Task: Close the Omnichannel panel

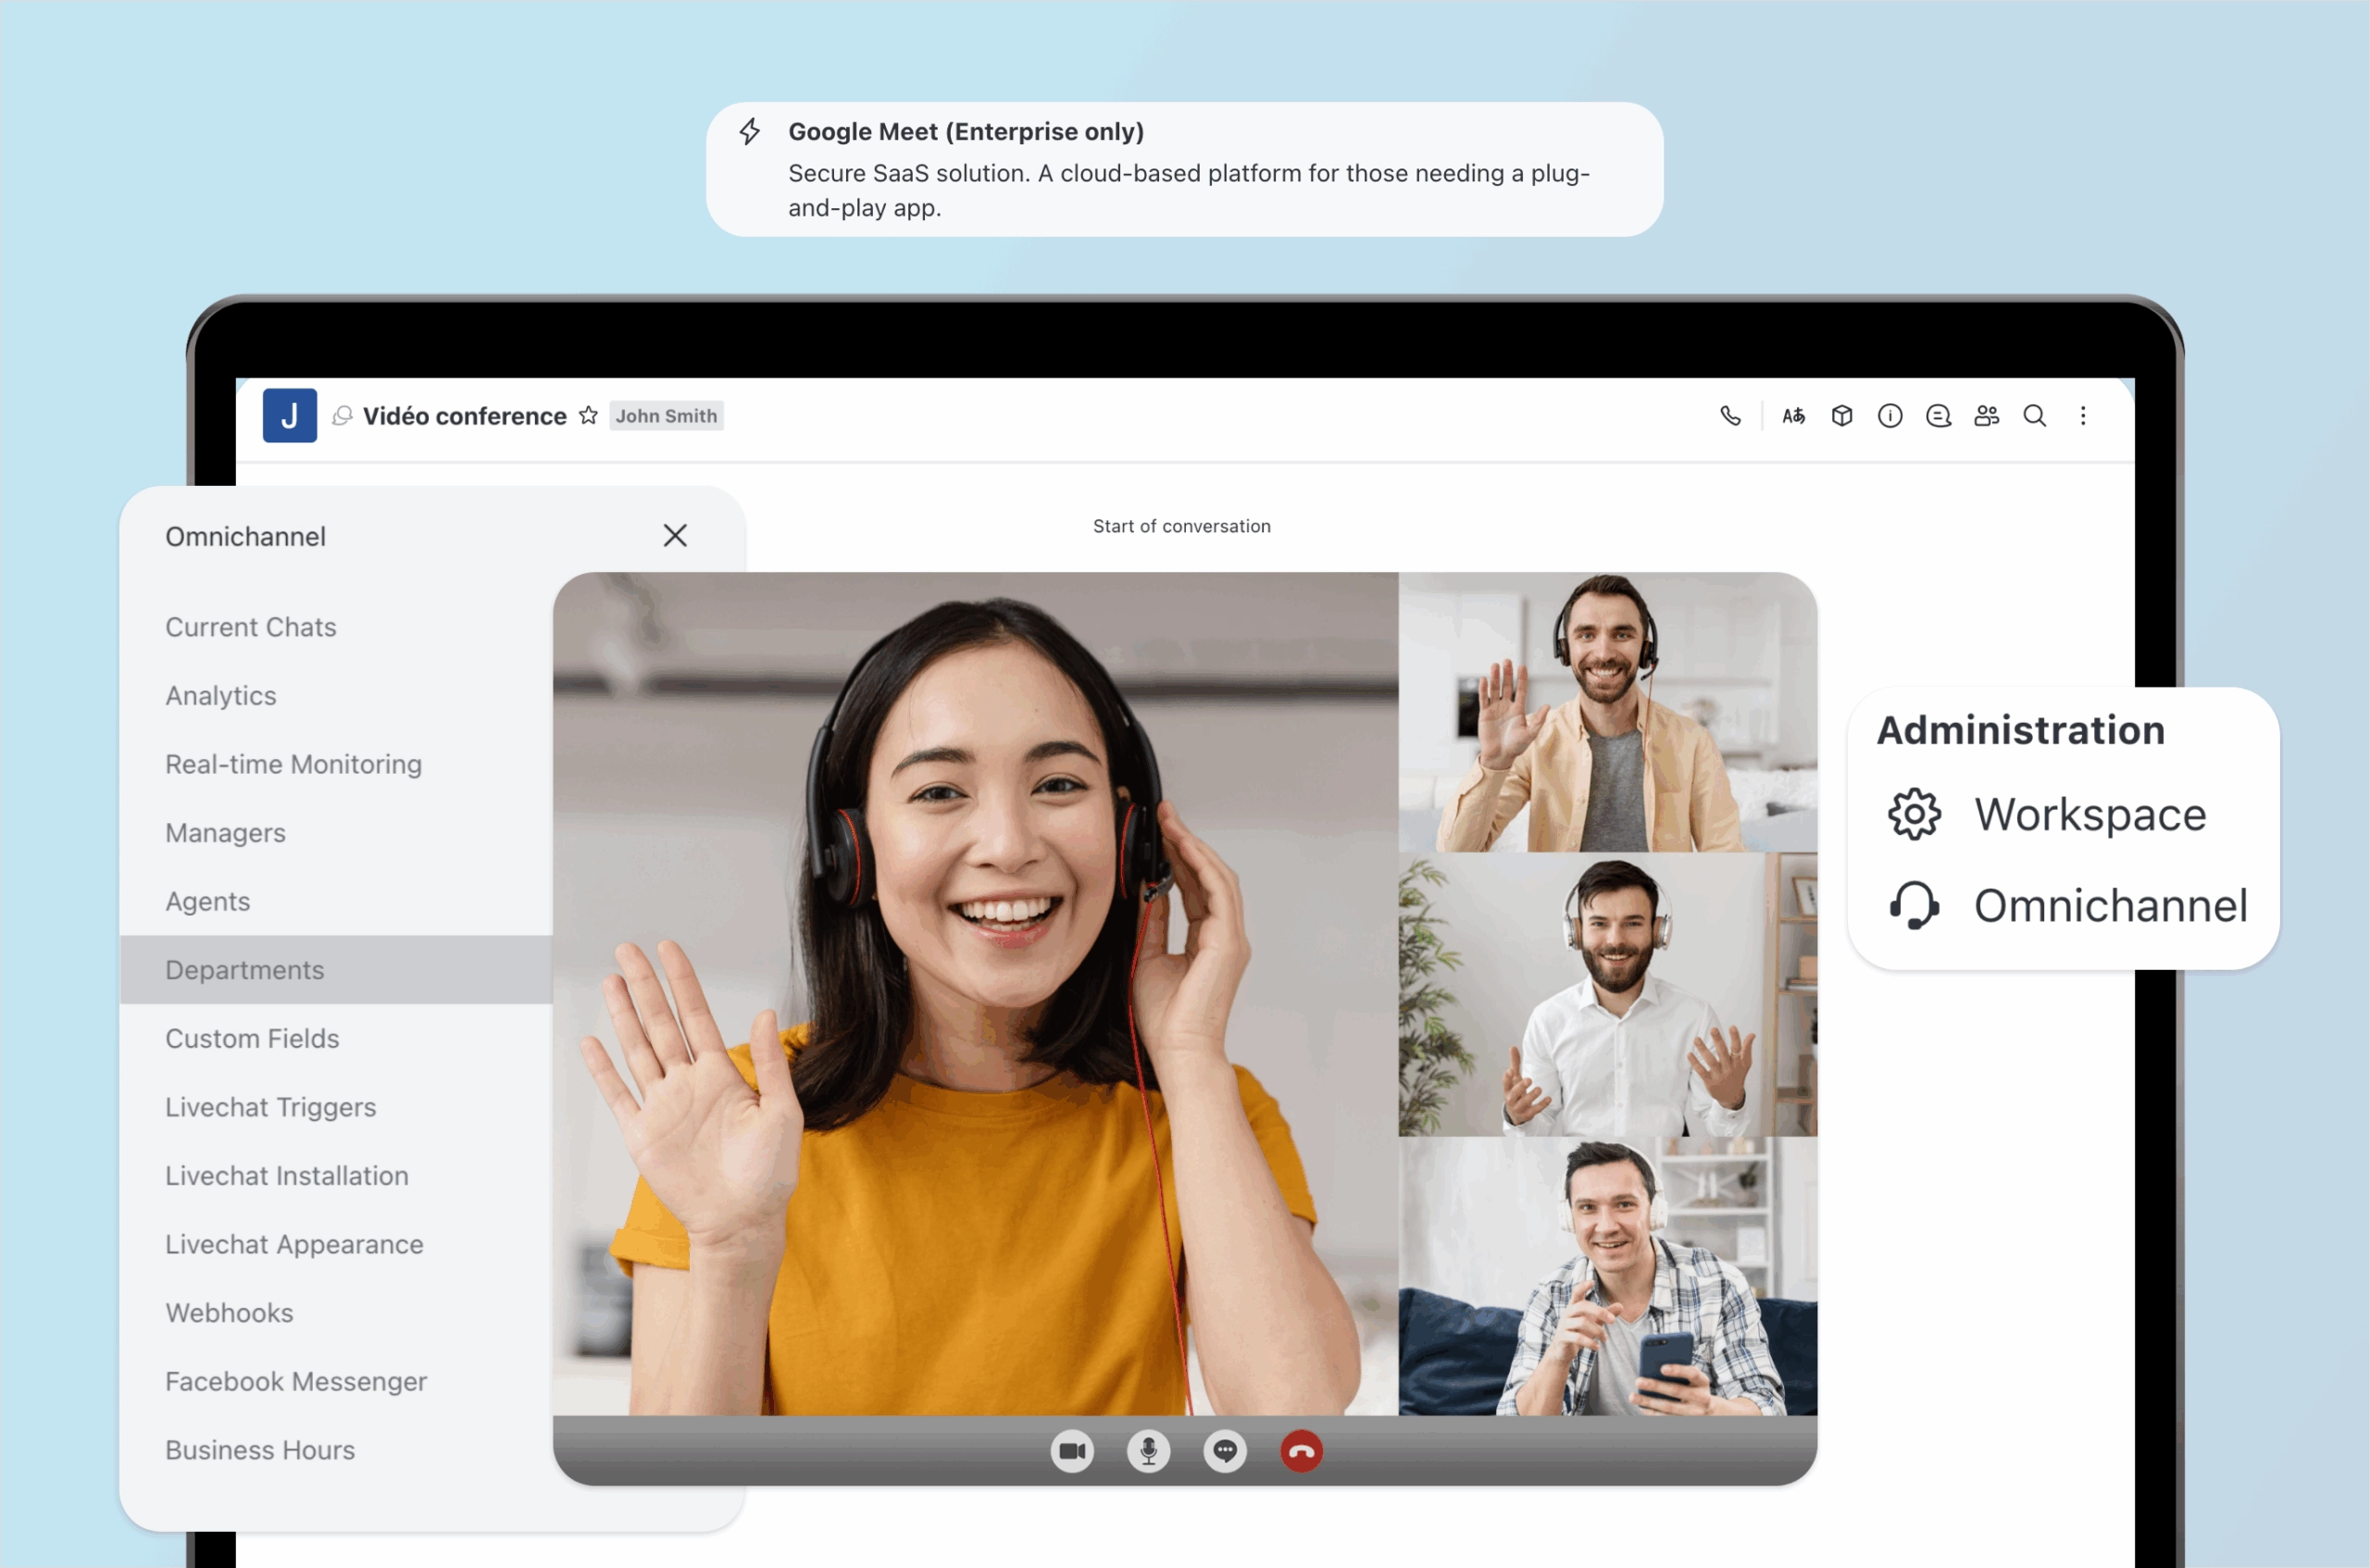Action: 675,535
